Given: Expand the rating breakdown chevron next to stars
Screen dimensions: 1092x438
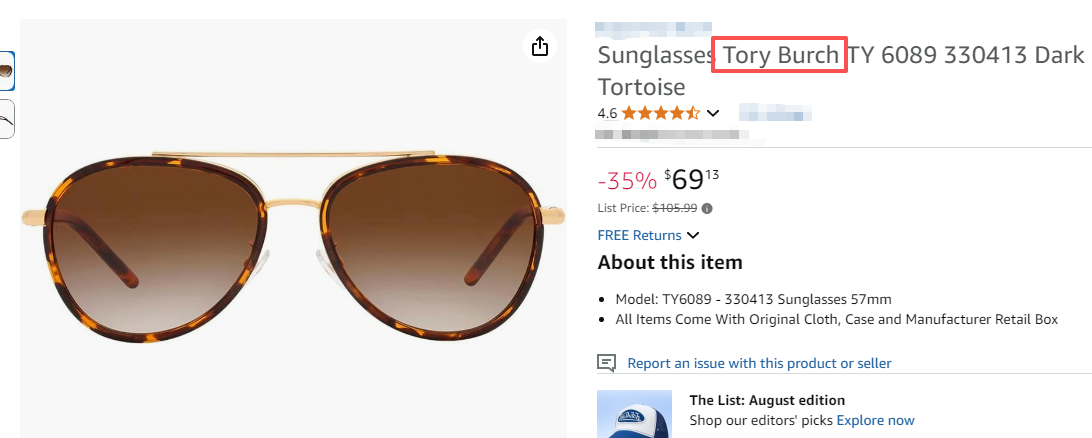Looking at the screenshot, I should 713,113.
